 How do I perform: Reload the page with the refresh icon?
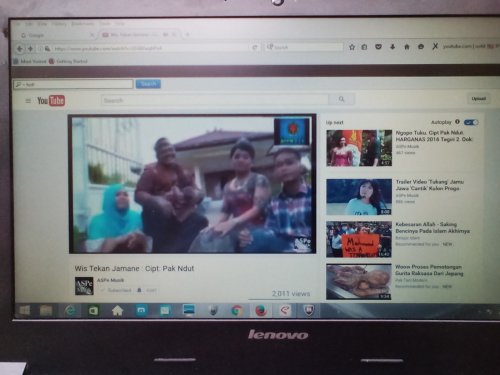(255, 48)
